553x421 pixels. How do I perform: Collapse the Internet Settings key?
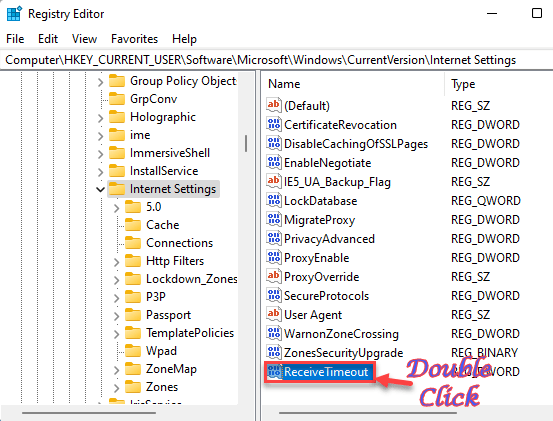101,189
